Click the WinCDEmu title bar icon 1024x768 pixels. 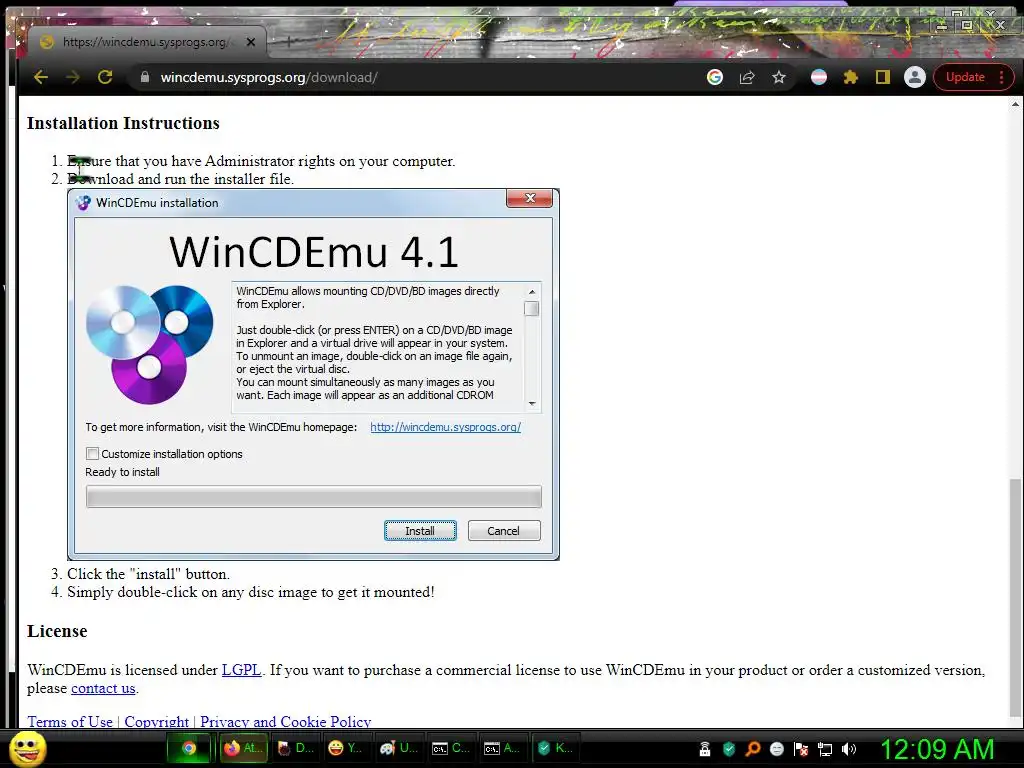[83, 202]
